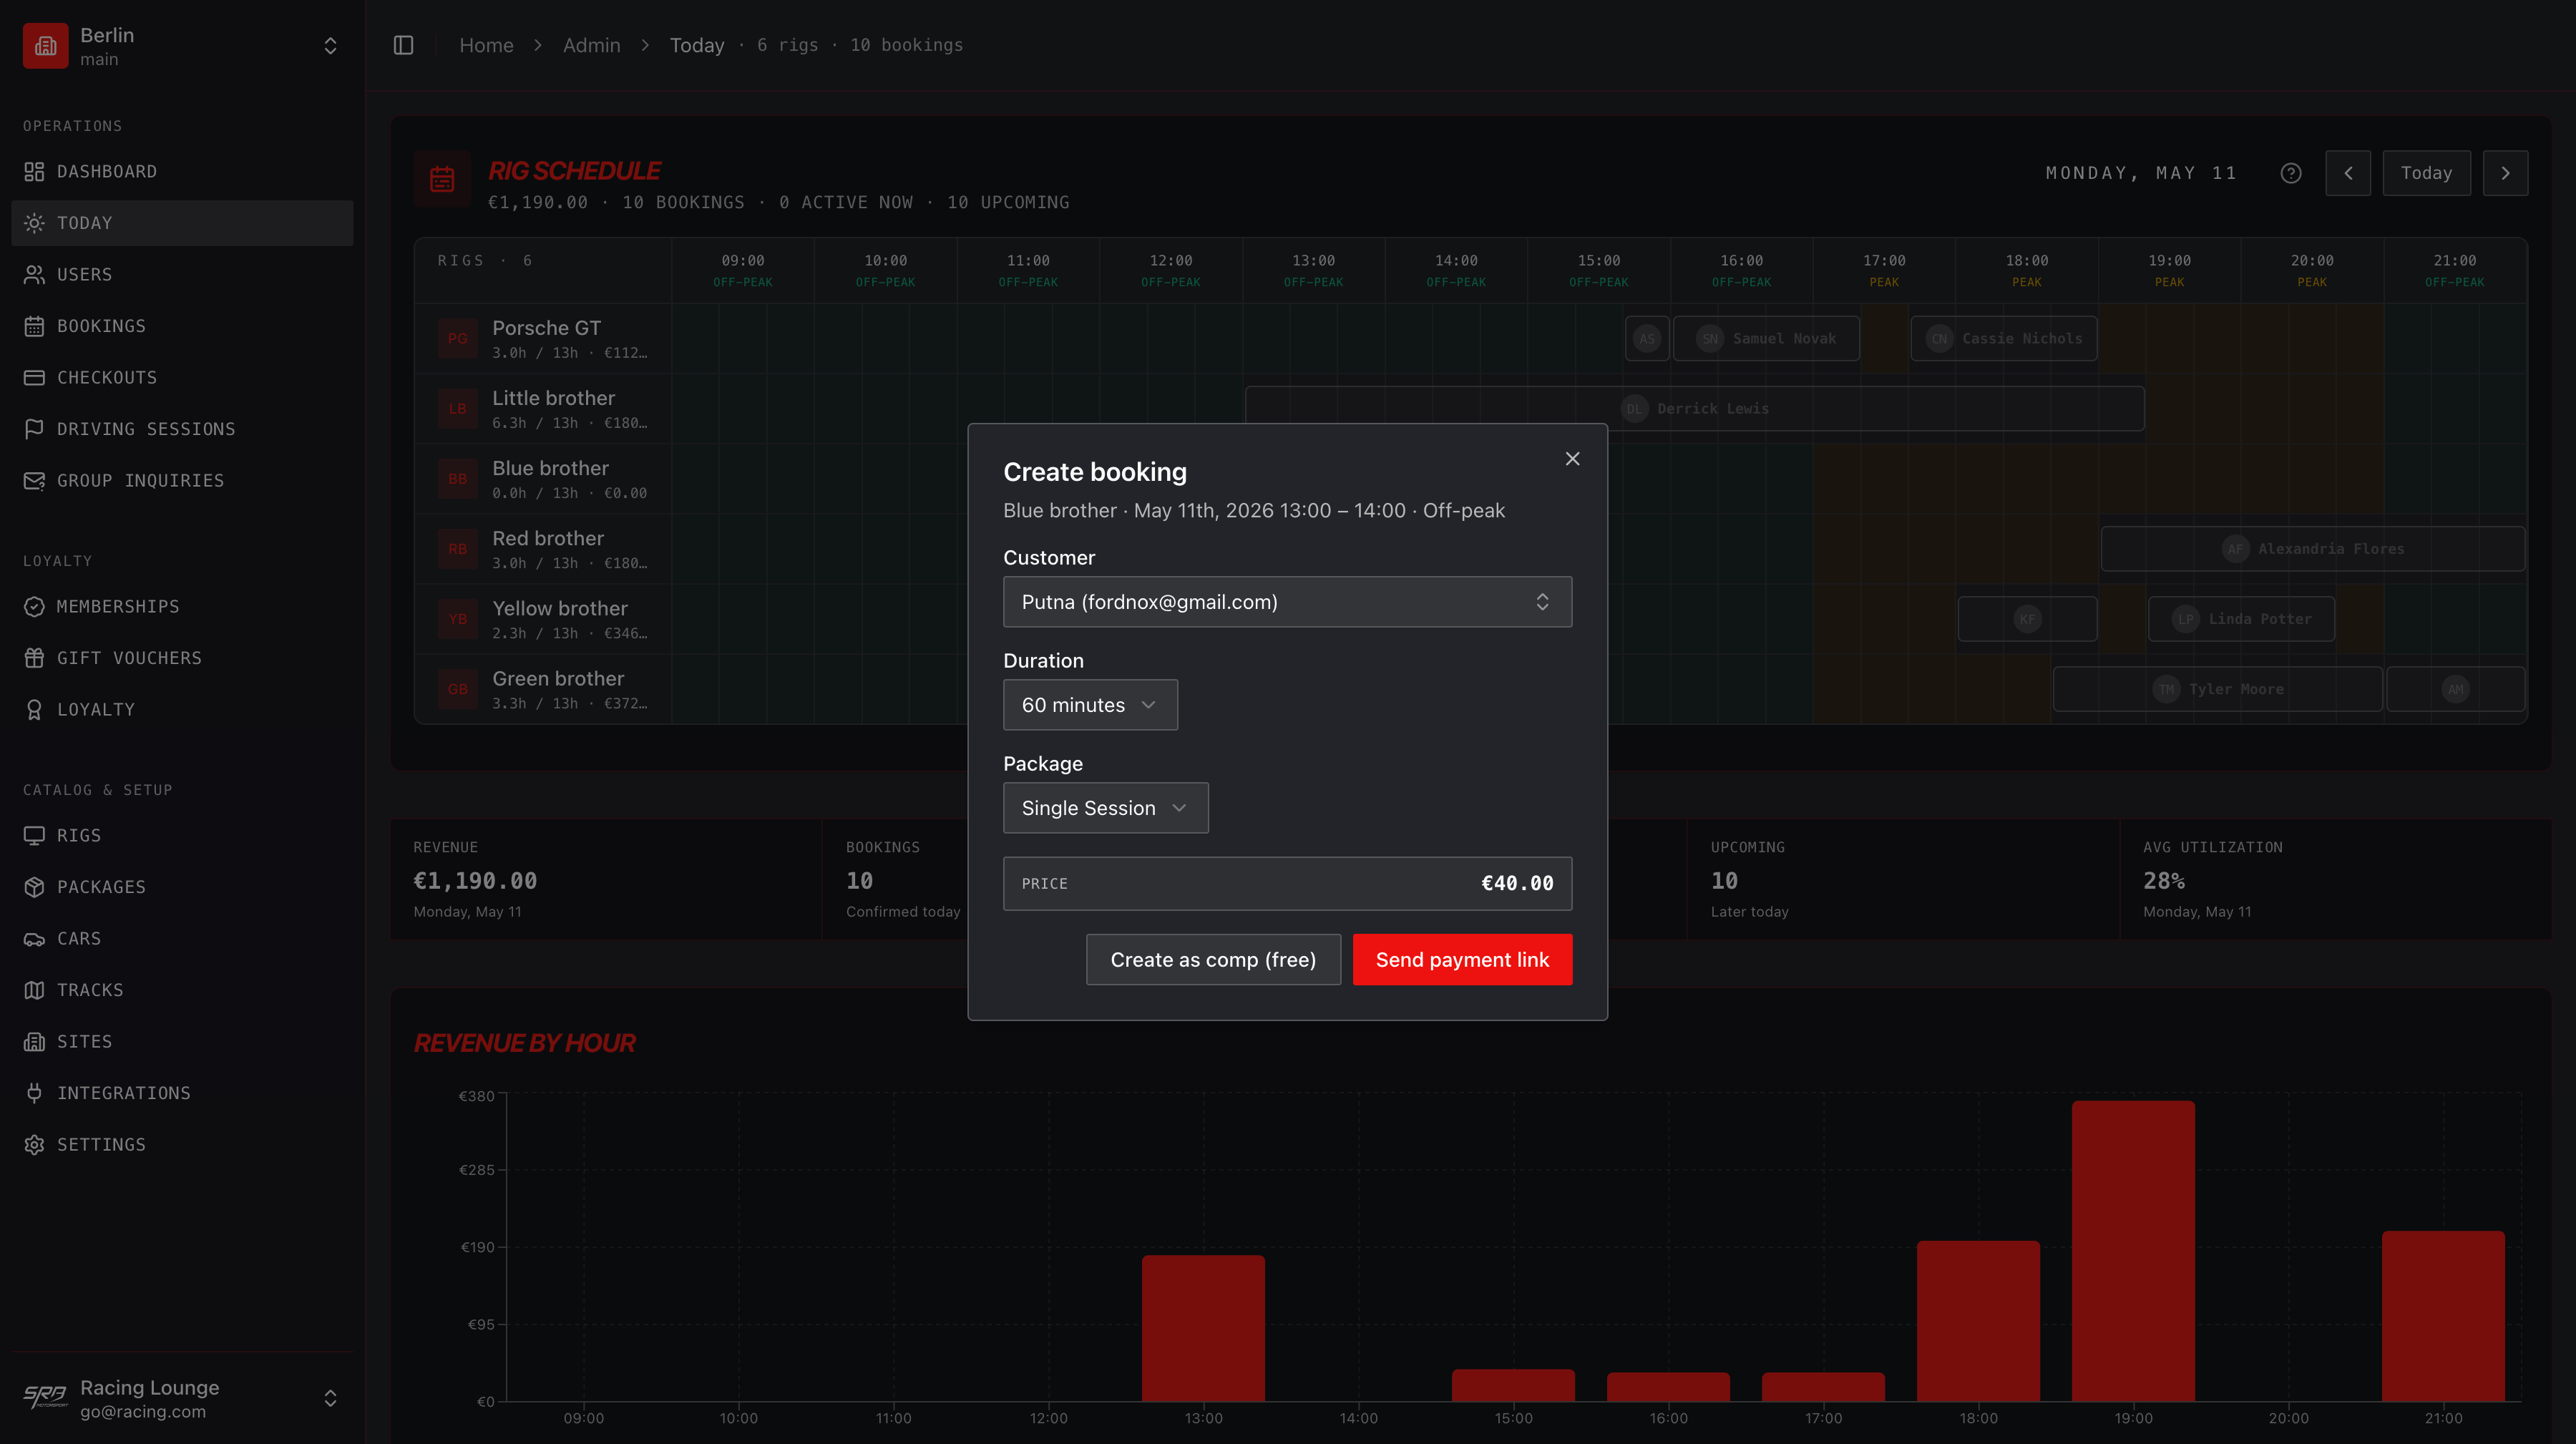Image resolution: width=2576 pixels, height=1444 pixels.
Task: Click the Berlin site logo icon
Action: coord(46,46)
